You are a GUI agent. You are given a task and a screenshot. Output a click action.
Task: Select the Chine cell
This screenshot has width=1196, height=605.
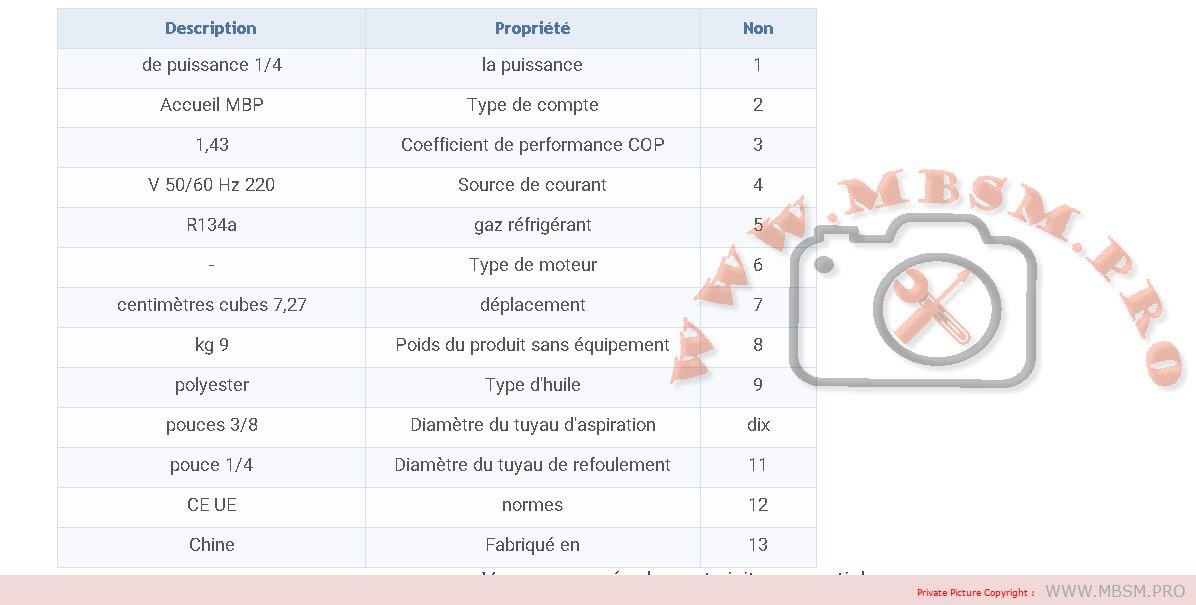coord(211,545)
